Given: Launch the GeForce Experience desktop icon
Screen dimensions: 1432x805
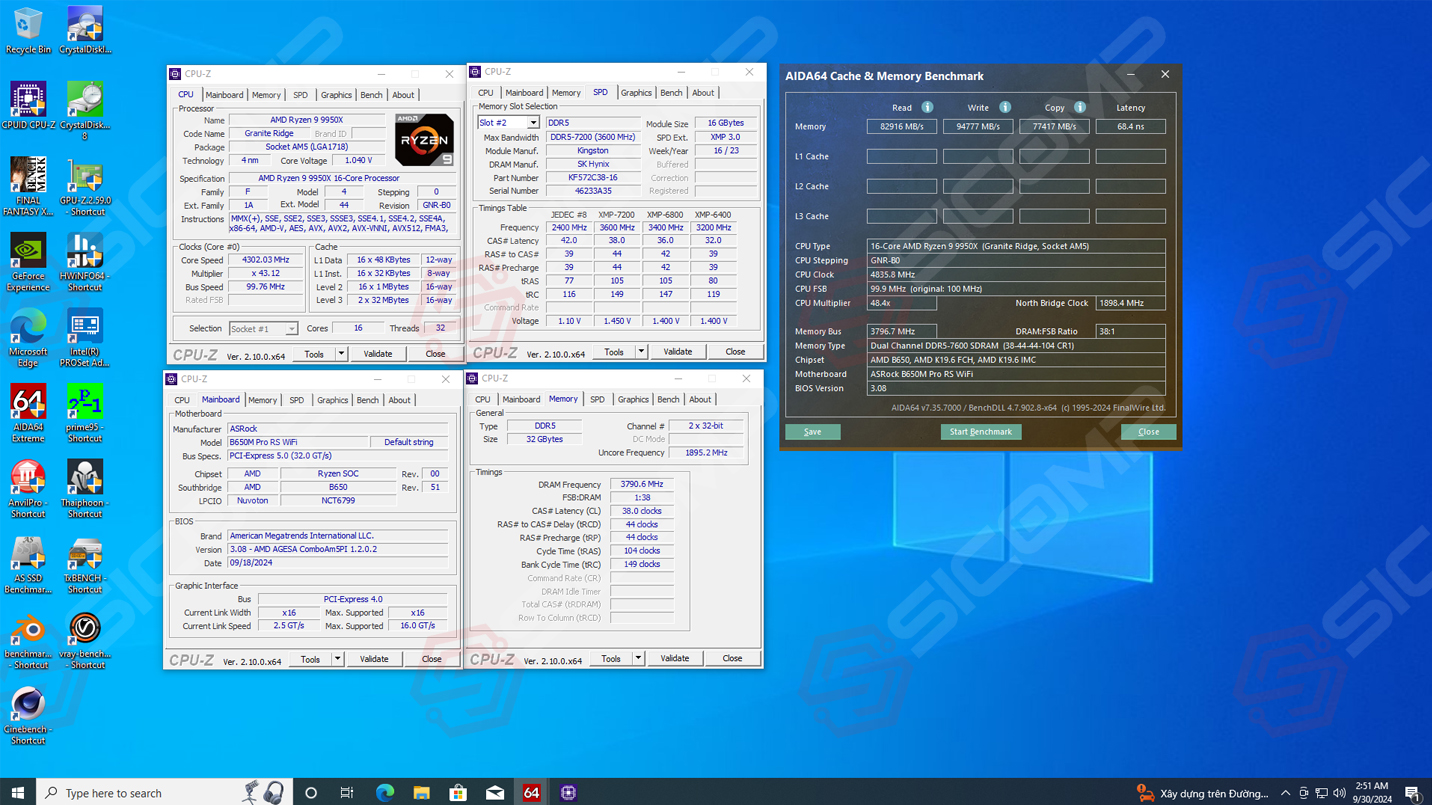Looking at the screenshot, I should pos(28,253).
